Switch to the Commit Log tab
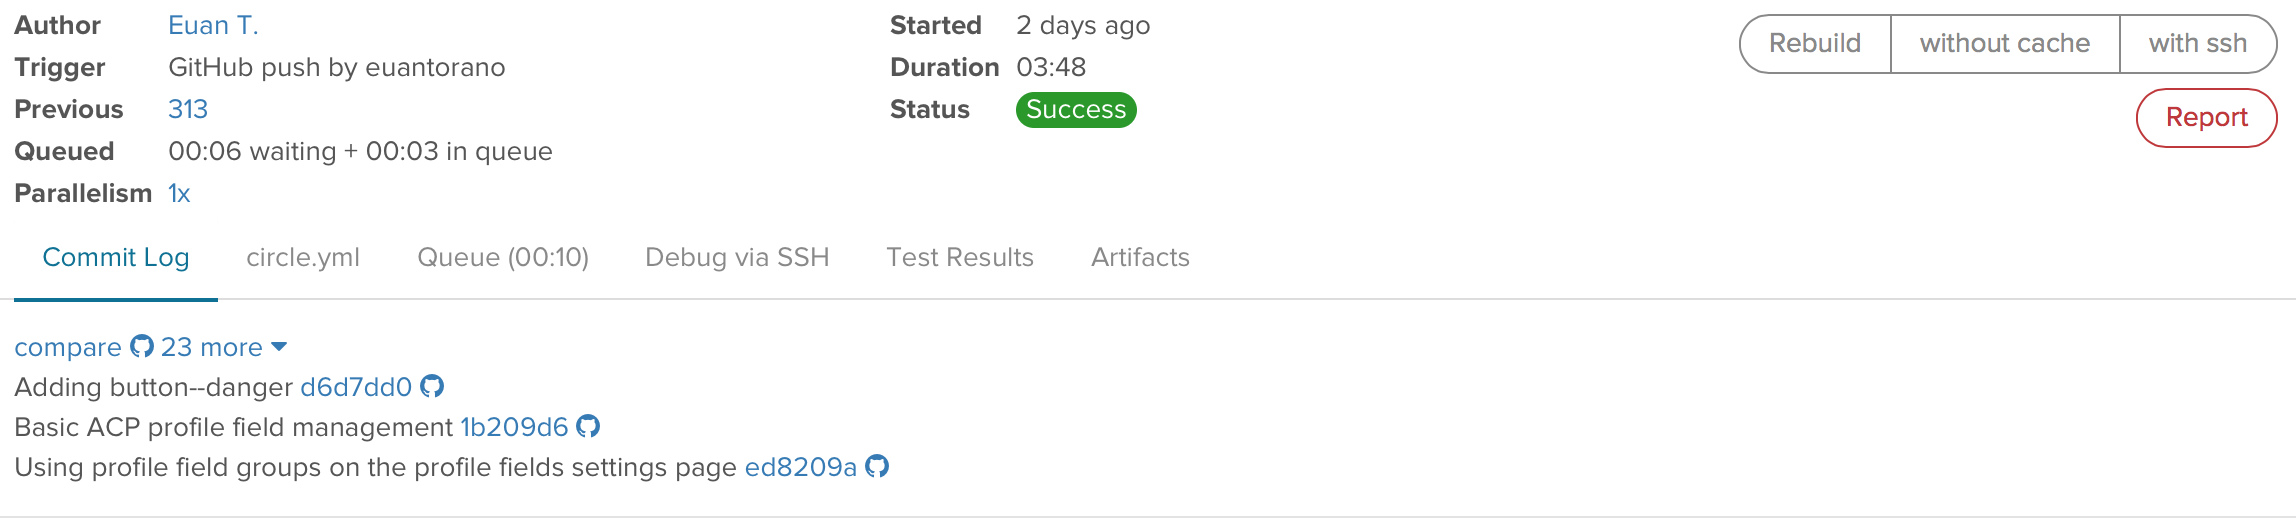2296x524 pixels. 116,258
